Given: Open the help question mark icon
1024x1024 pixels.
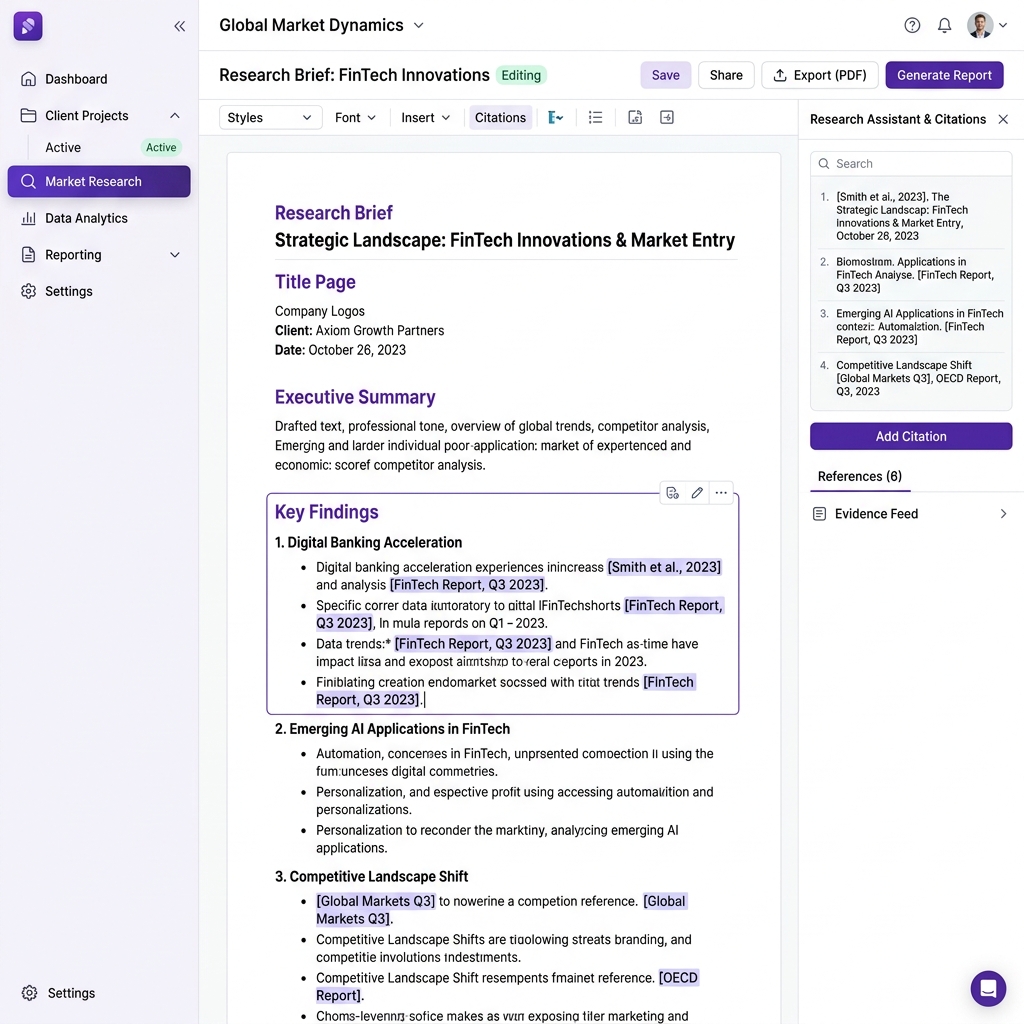Looking at the screenshot, I should click(912, 25).
